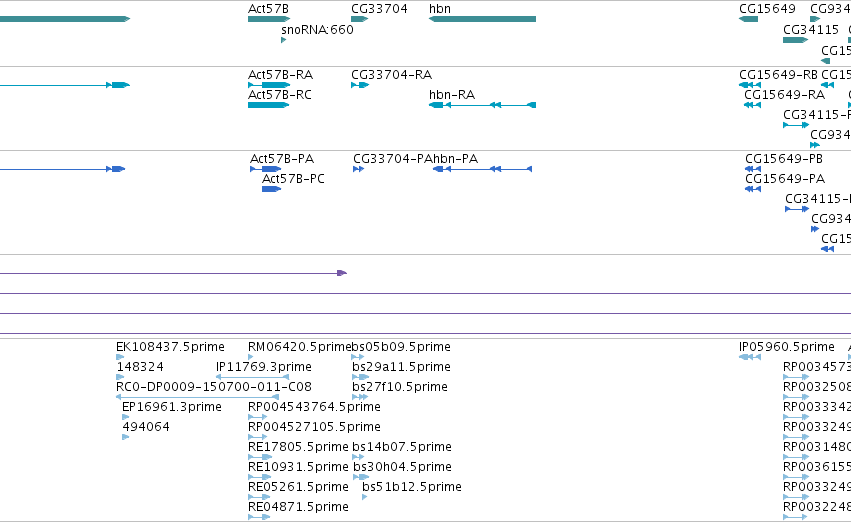The width and height of the screenshot is (851, 522).
Task: Select the CG33704-RA transcript arrows
Action: tap(360, 85)
